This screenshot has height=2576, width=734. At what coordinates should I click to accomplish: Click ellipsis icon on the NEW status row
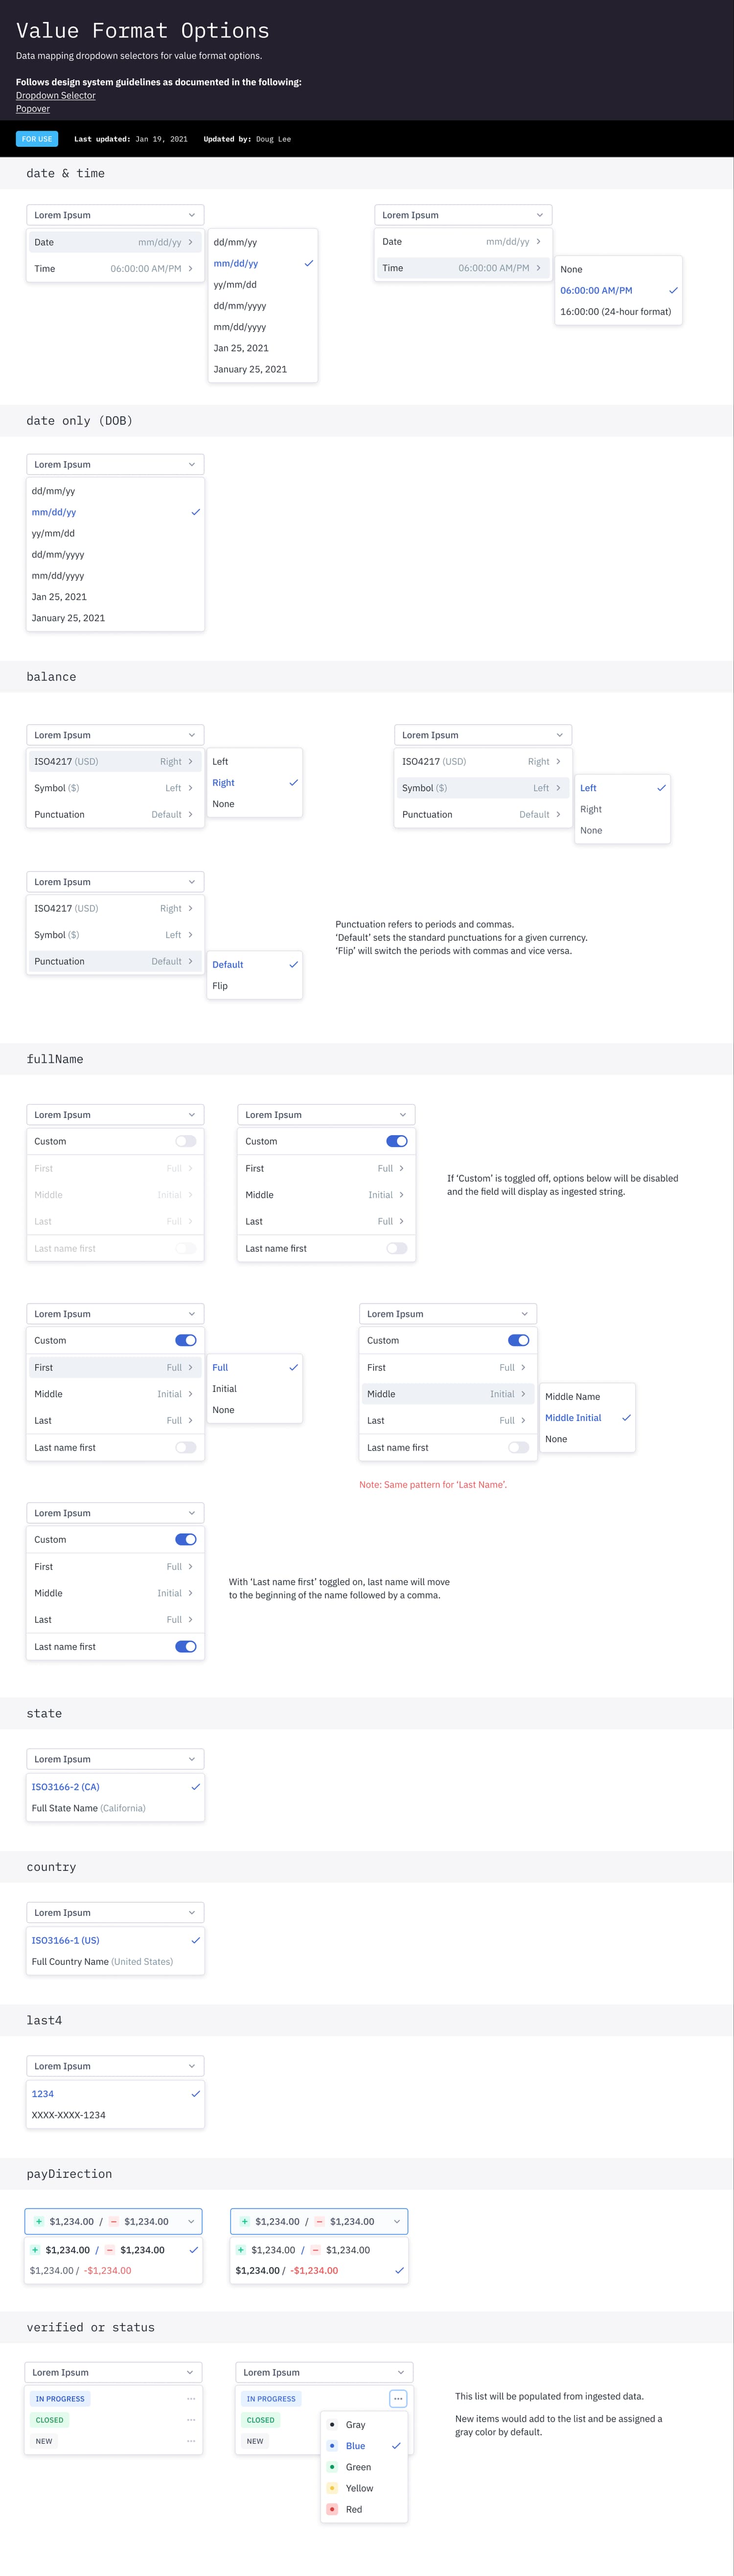click(191, 2441)
